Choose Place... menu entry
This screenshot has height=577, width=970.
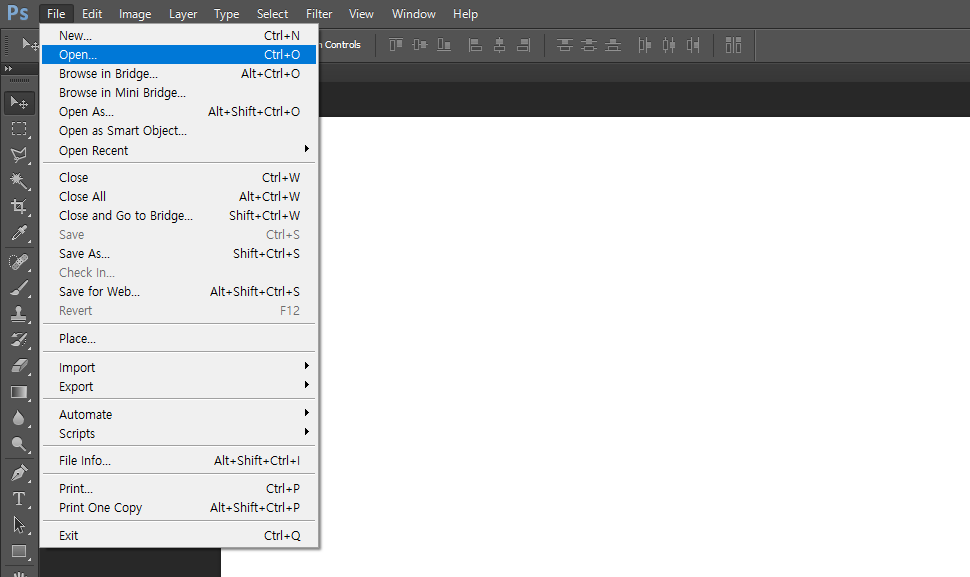coord(179,339)
